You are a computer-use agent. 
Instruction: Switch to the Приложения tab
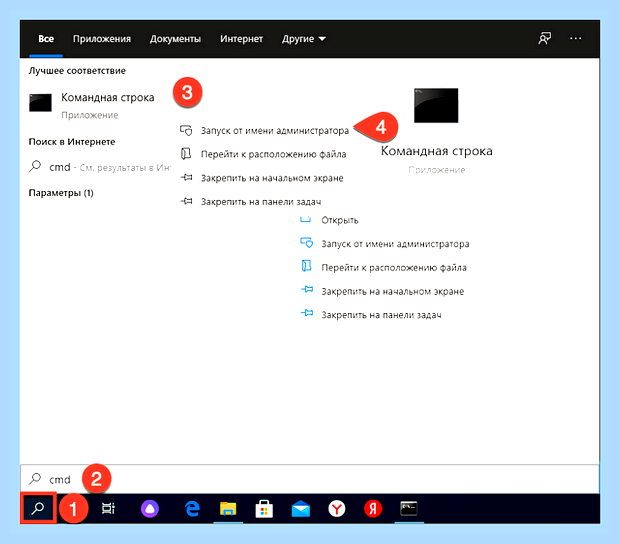point(102,39)
